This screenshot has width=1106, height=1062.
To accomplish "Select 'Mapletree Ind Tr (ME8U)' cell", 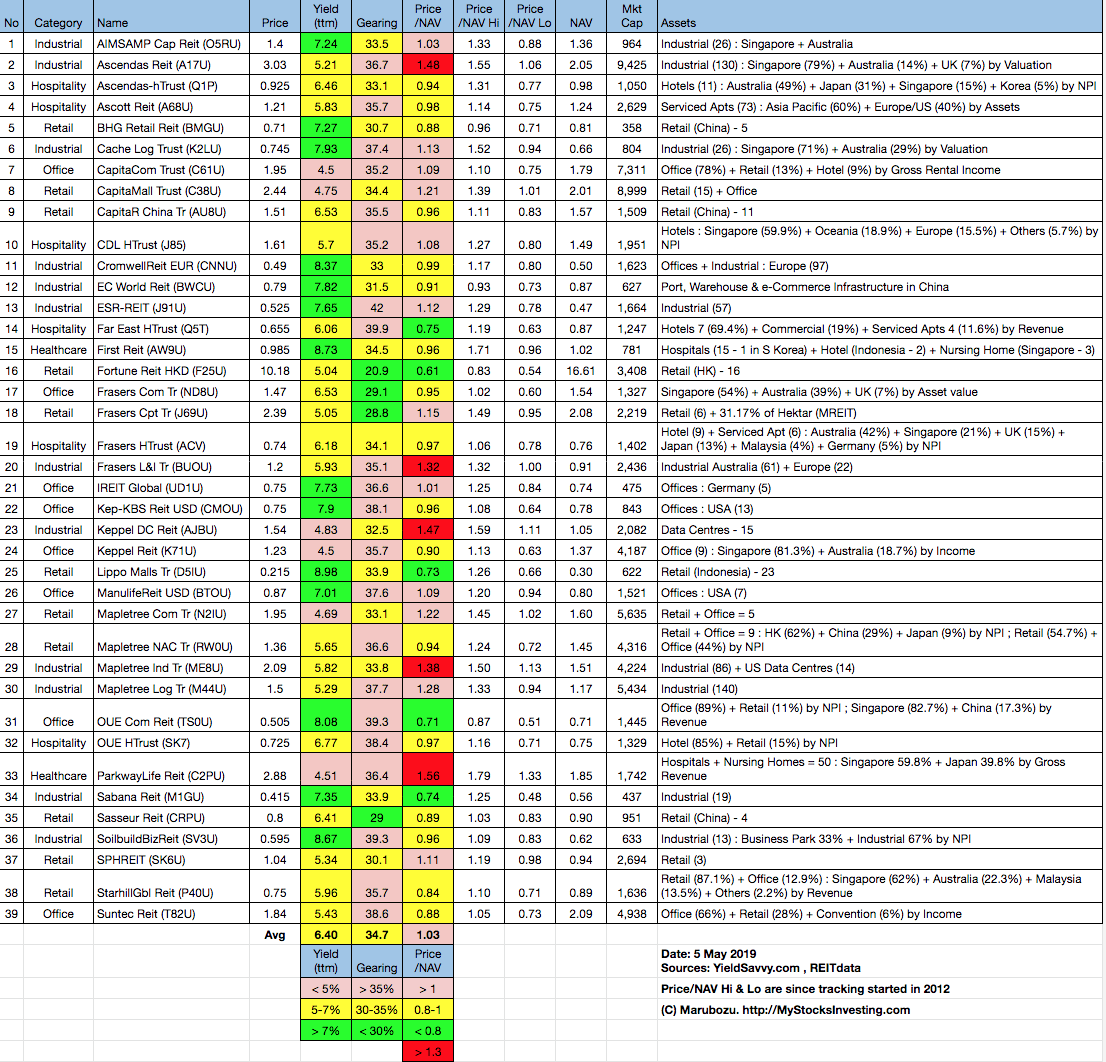I will [x=171, y=668].
